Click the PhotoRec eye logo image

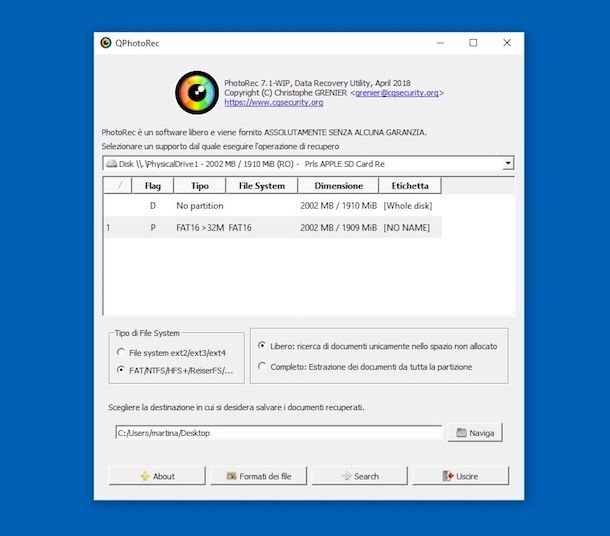point(197,93)
